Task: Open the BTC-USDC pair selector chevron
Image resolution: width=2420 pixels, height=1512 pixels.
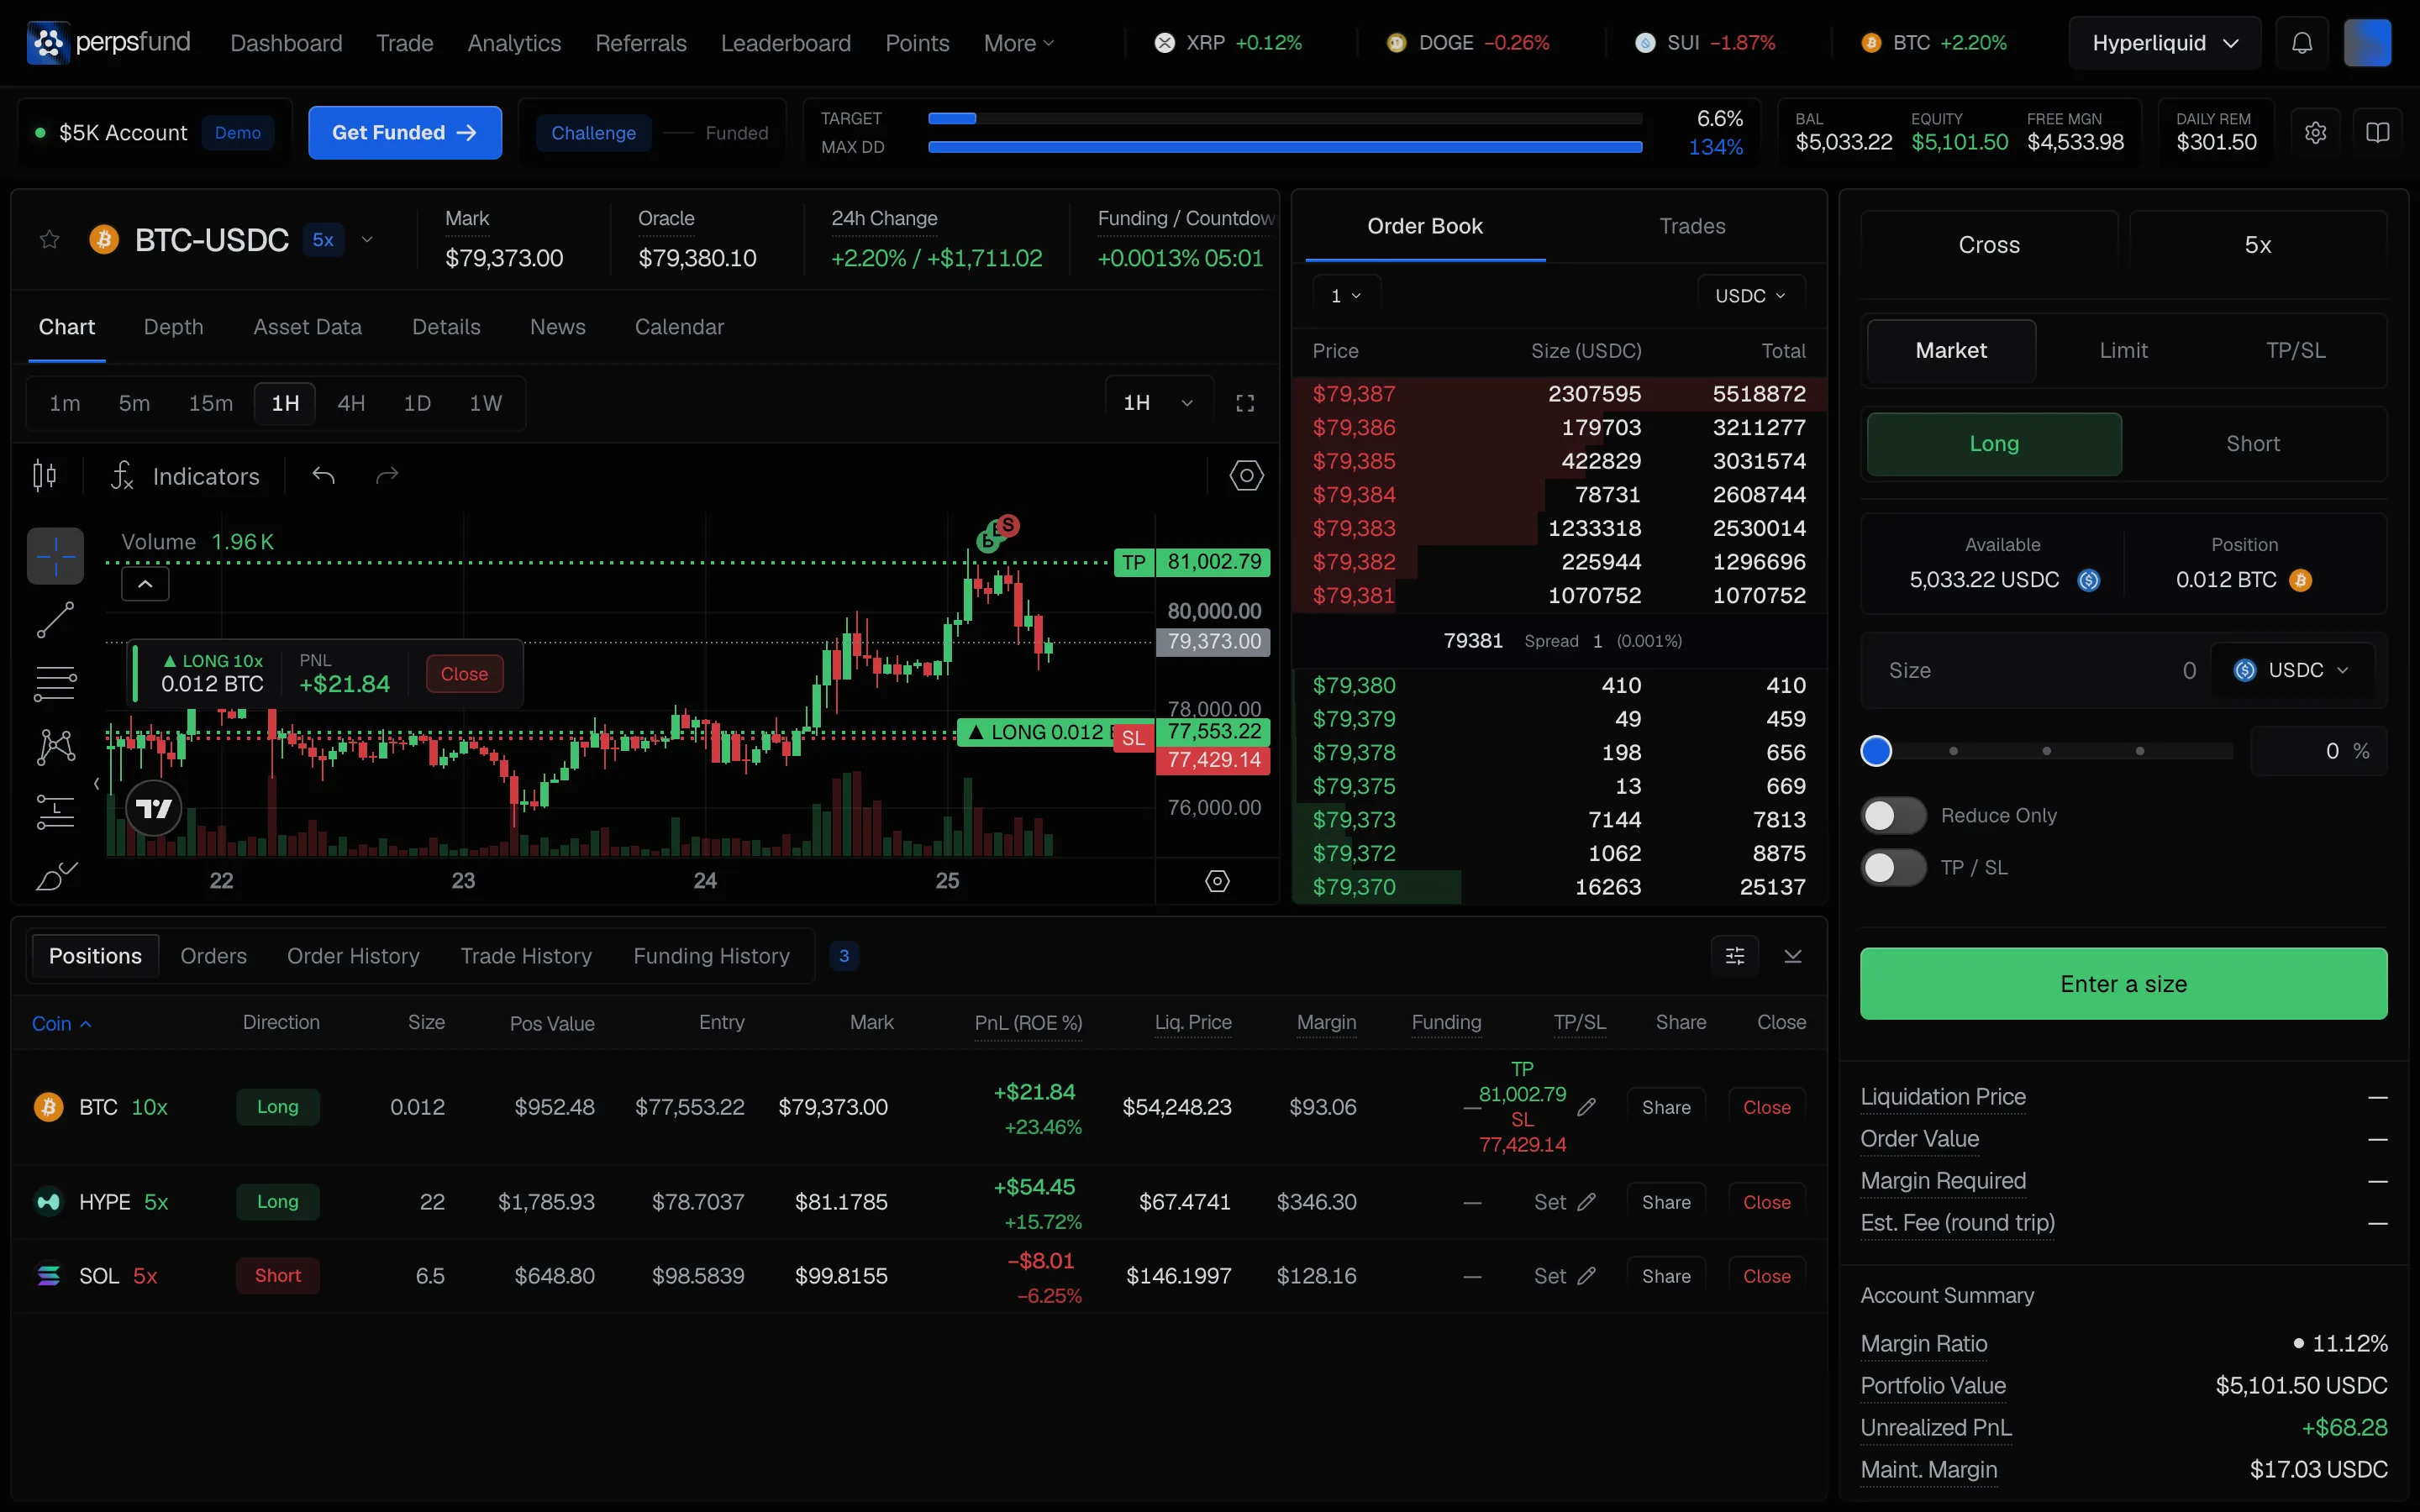Action: [x=367, y=240]
